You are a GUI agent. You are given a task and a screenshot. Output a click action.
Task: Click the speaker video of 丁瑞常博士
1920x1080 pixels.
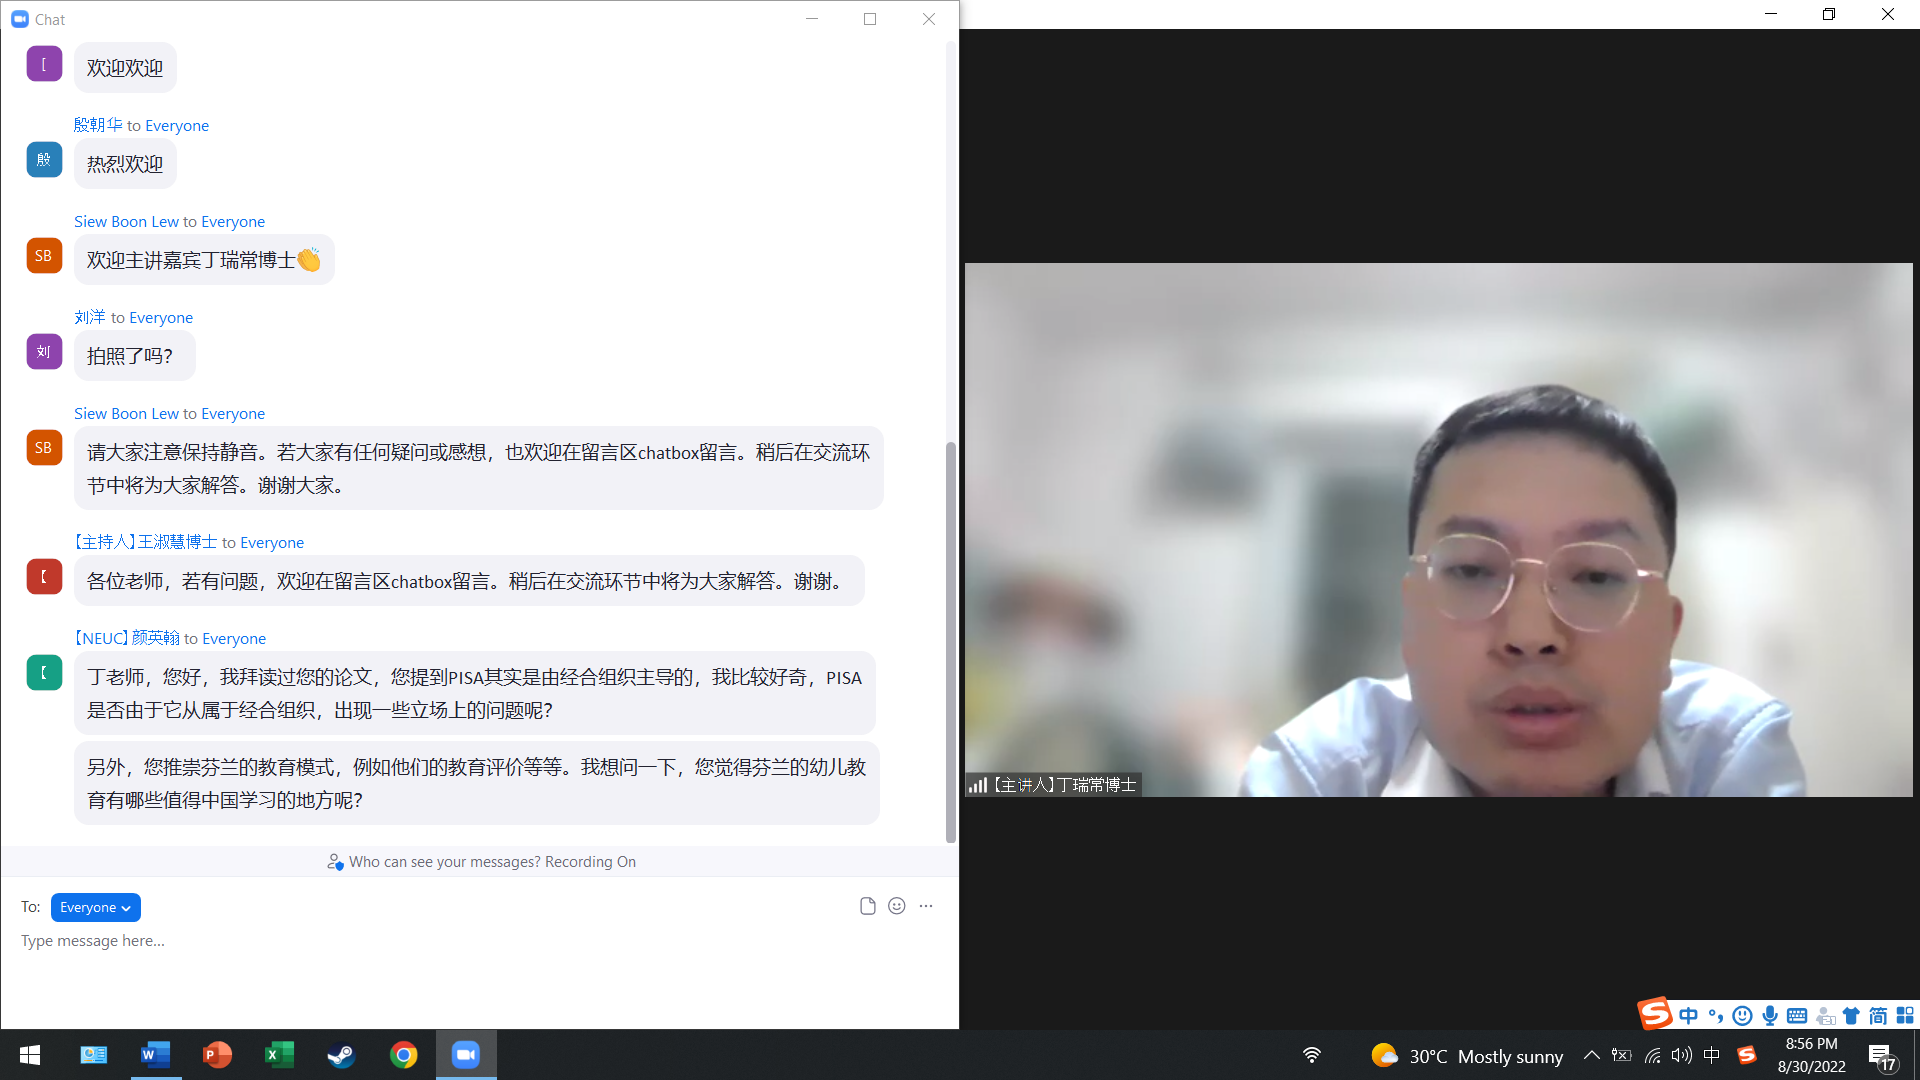[1438, 530]
